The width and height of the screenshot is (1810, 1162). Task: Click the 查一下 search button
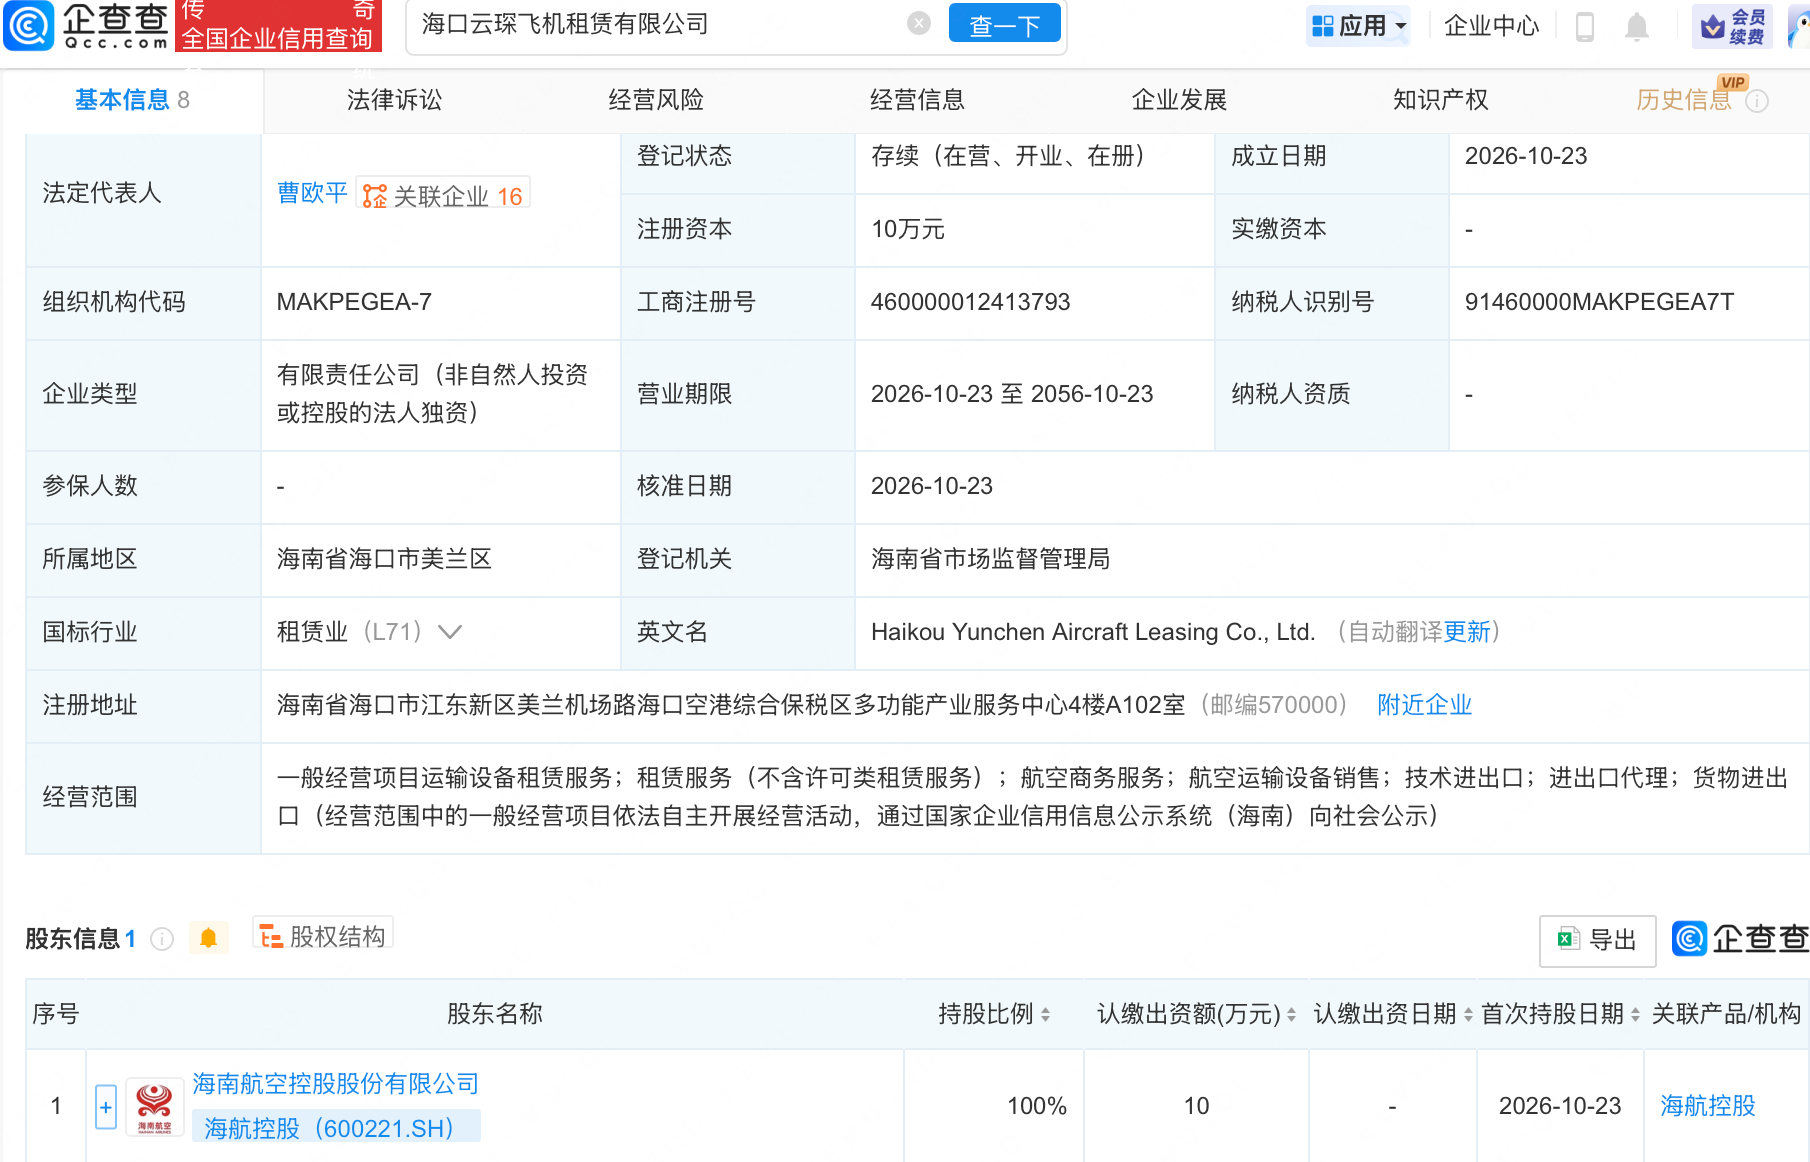[1005, 25]
